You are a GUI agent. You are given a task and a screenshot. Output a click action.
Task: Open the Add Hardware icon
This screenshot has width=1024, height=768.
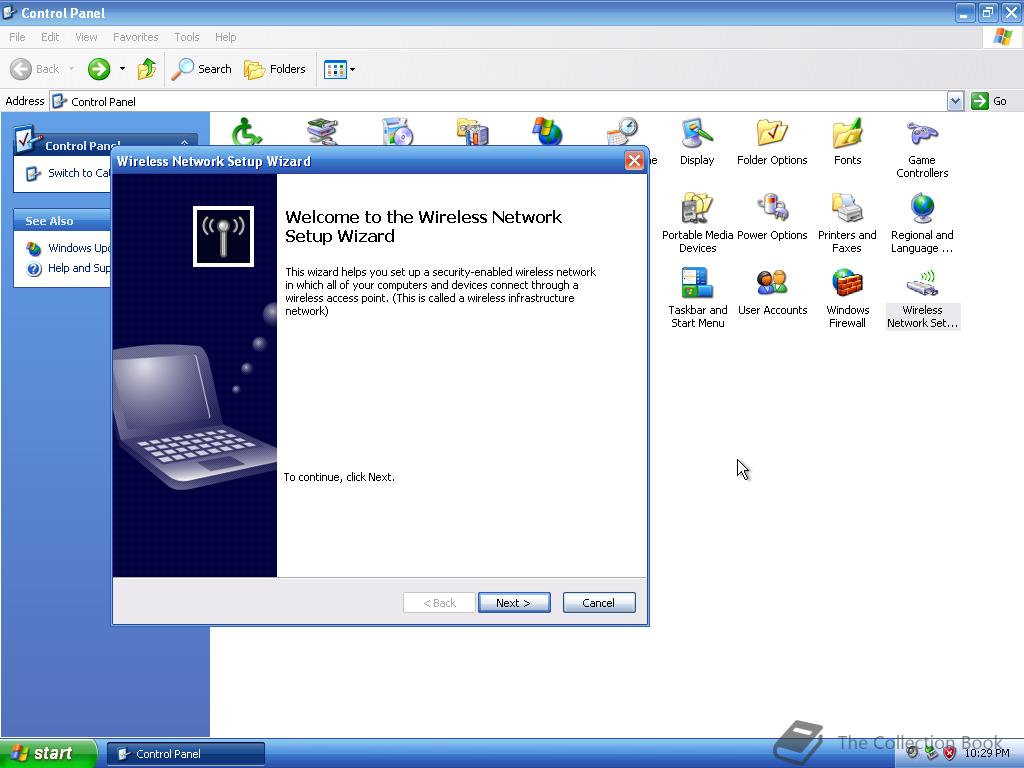(322, 131)
